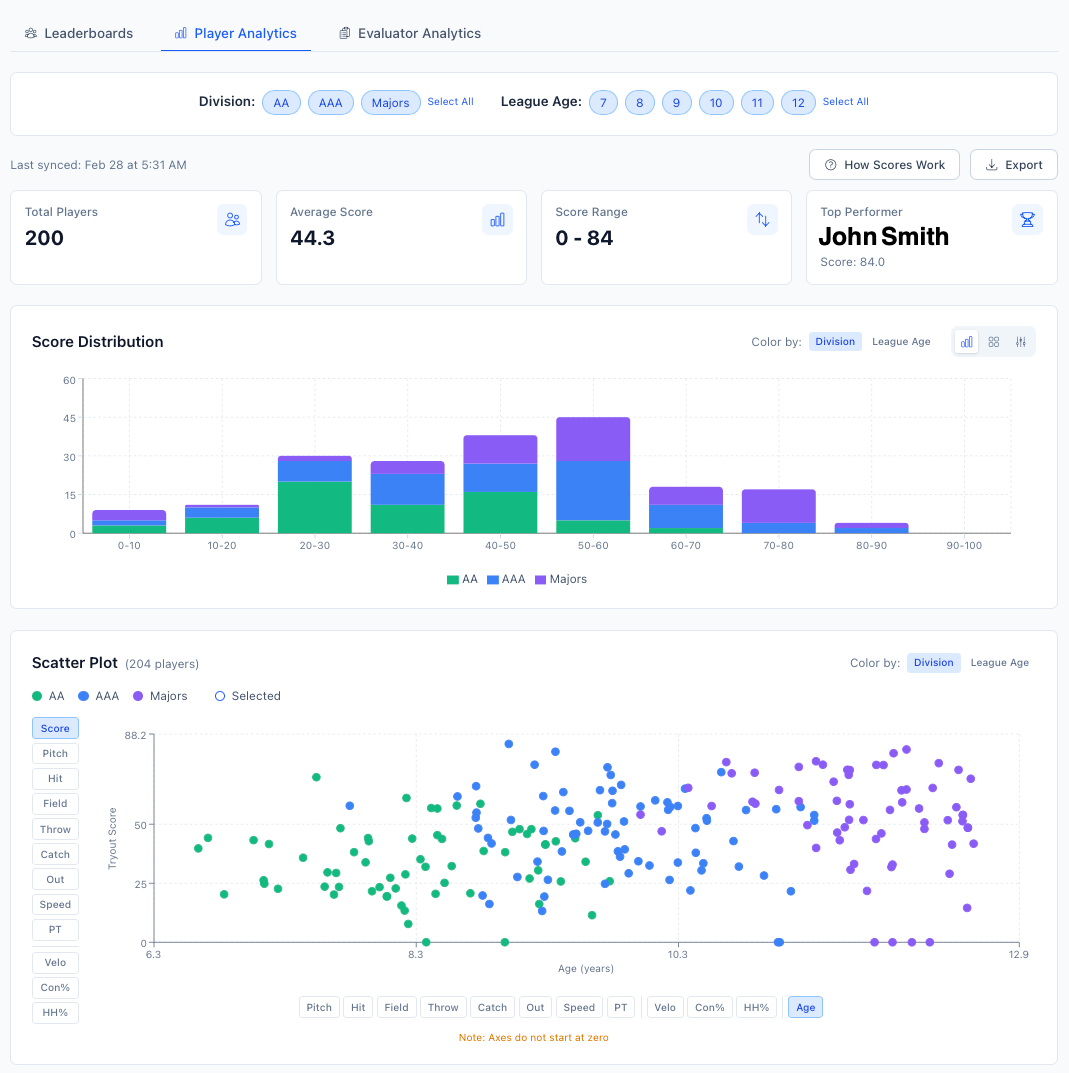Click the Score Range arrows icon
This screenshot has height=1073, width=1069.
[762, 219]
